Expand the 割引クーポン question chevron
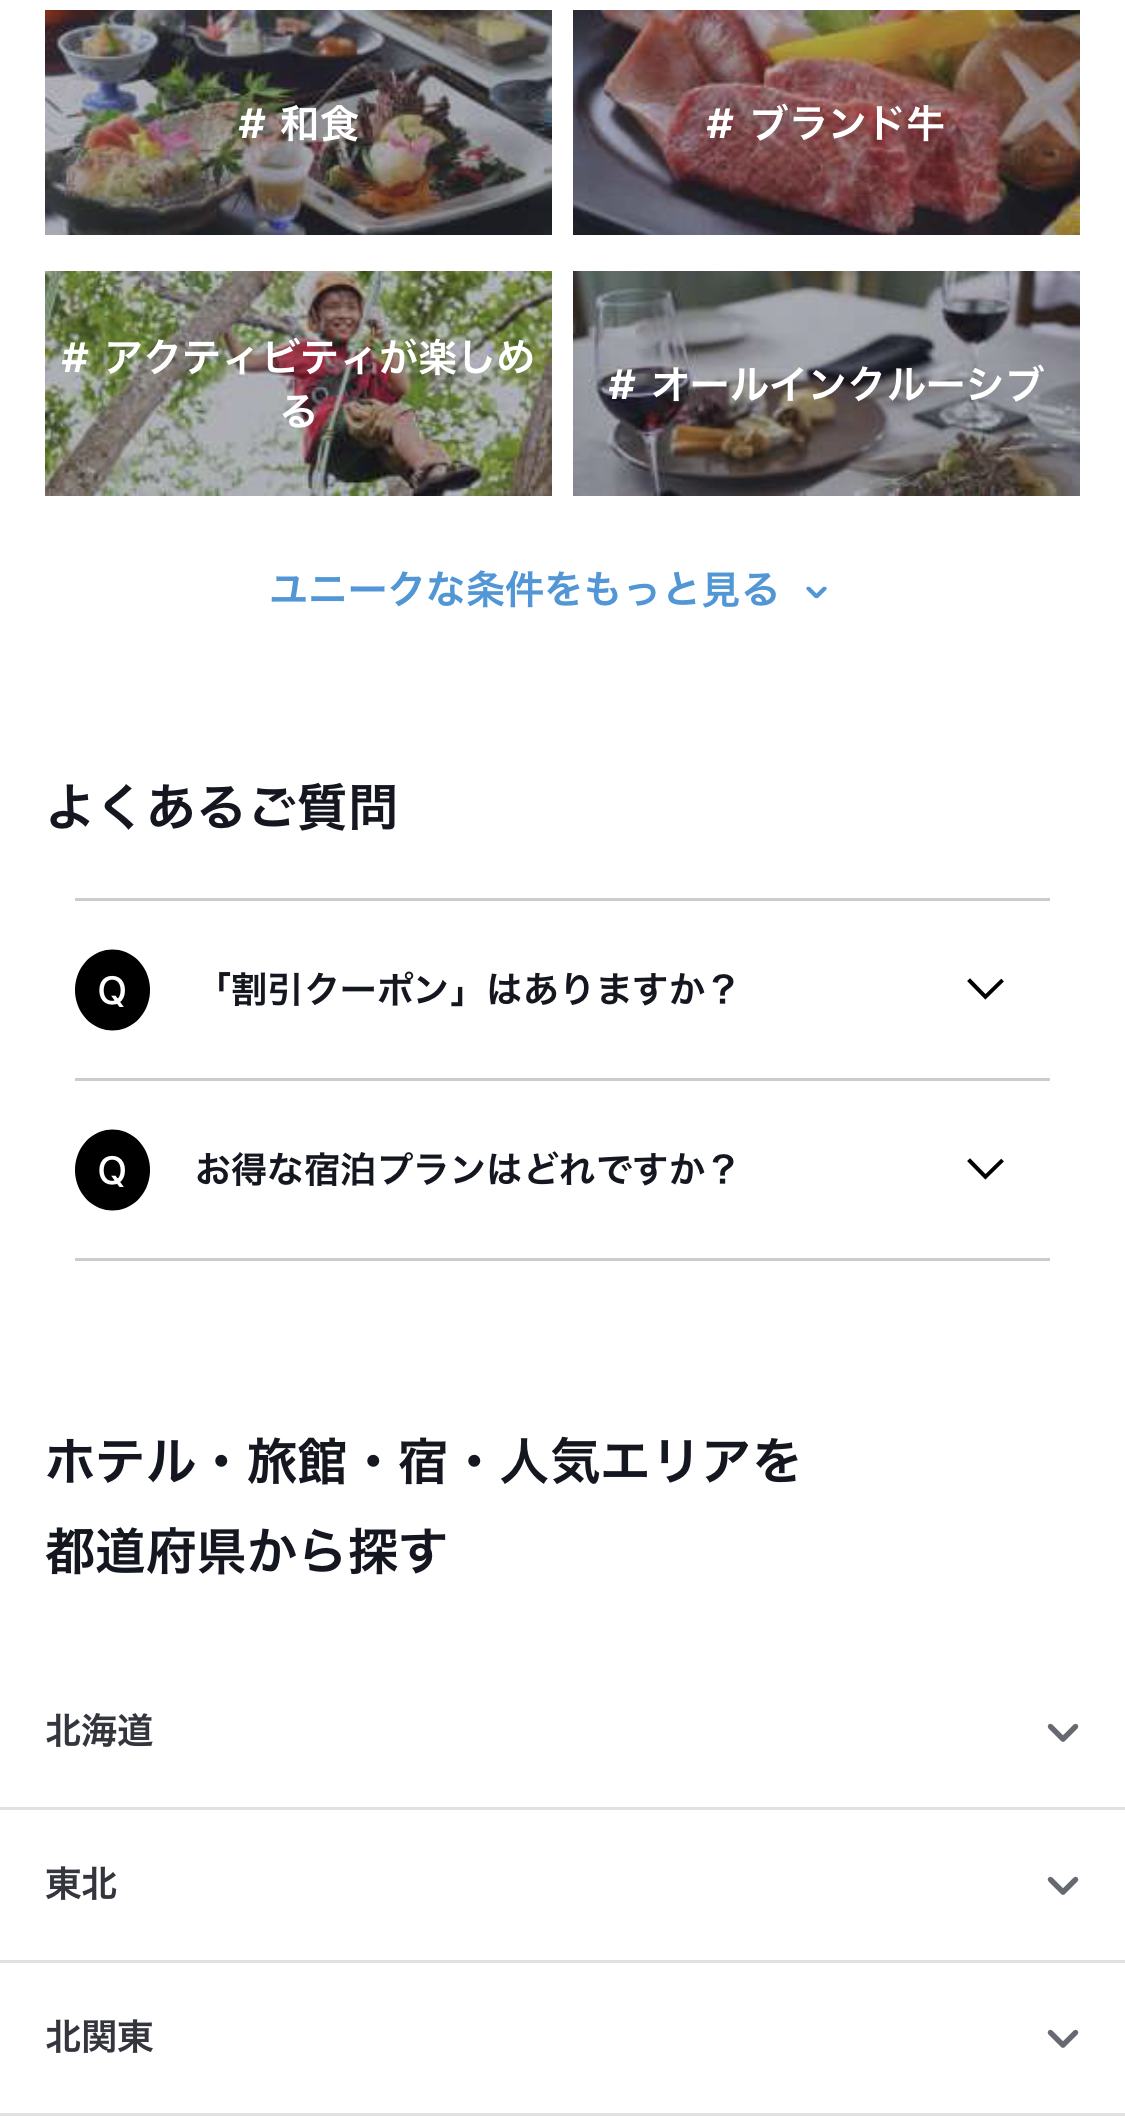 click(985, 989)
